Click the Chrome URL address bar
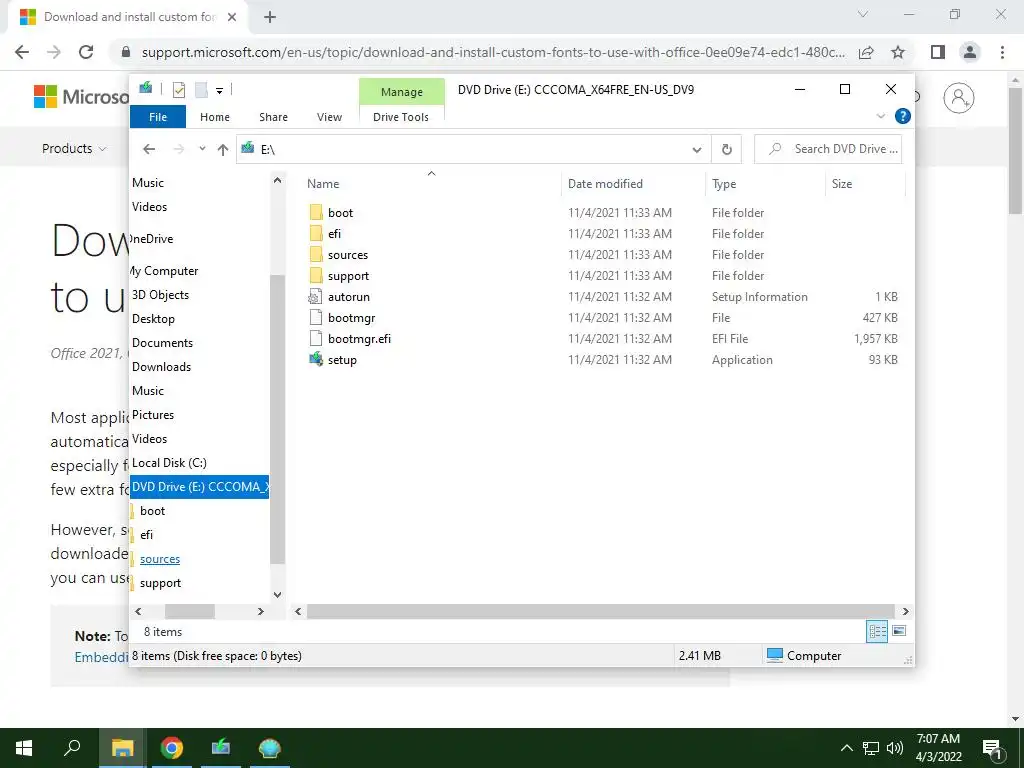1024x768 pixels. coord(493,52)
